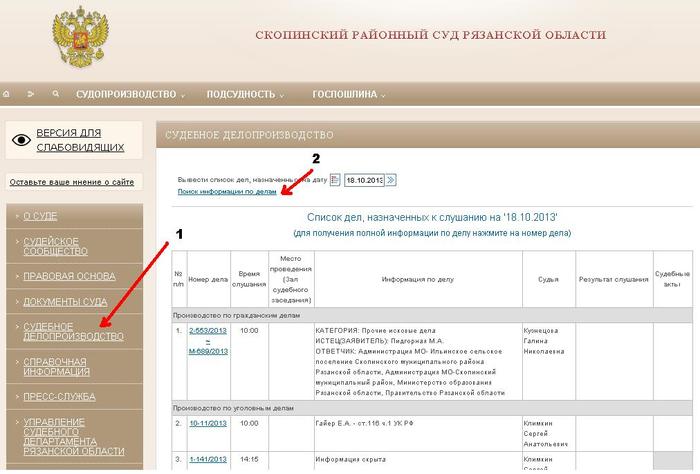Open case 1-141/2013 link
The height and width of the screenshot is (474, 700).
(208, 459)
